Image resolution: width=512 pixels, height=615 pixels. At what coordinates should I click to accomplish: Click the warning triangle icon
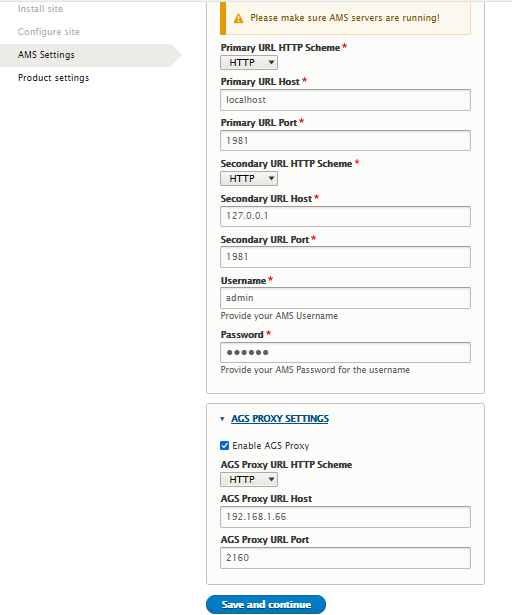tap(238, 18)
